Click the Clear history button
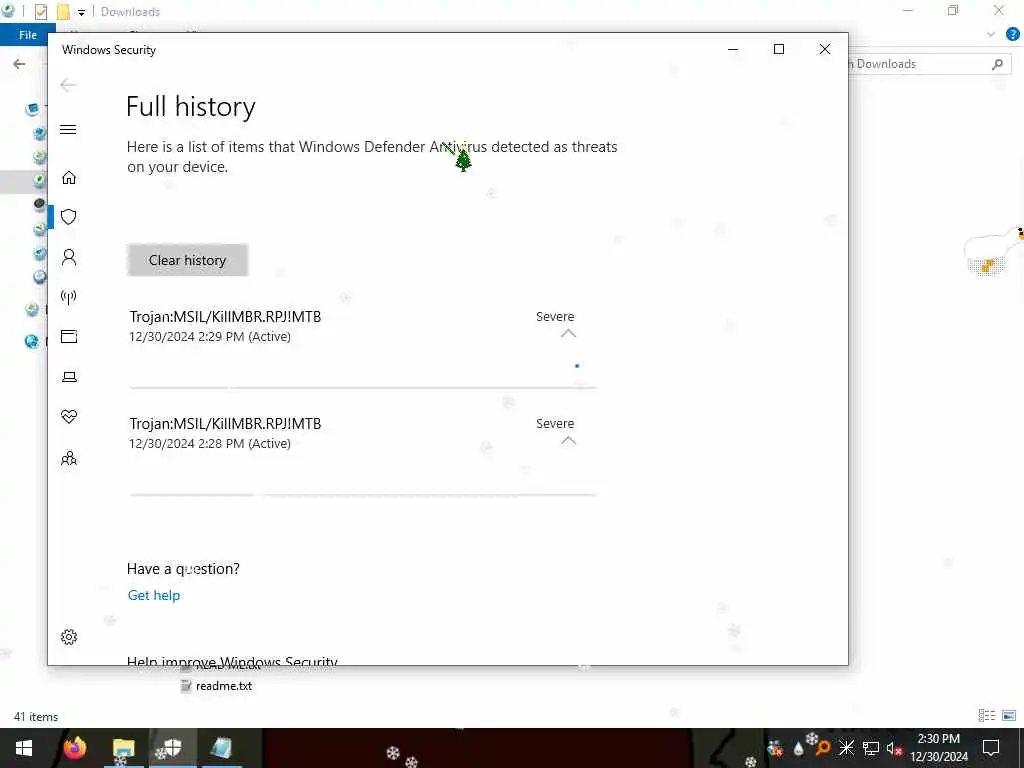This screenshot has height=768, width=1024. (x=187, y=260)
